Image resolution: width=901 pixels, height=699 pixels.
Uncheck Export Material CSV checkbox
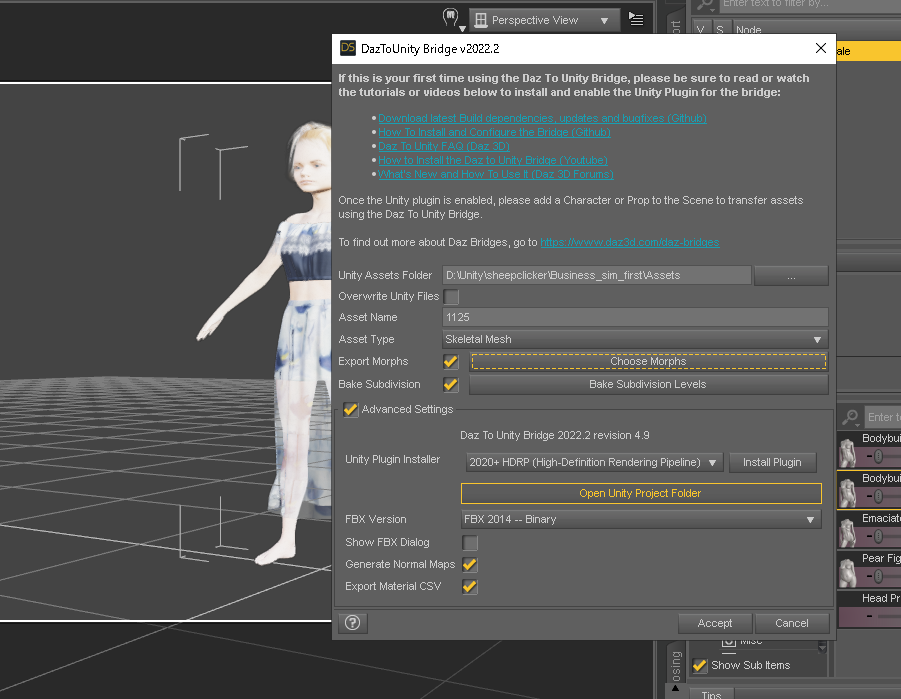click(470, 586)
